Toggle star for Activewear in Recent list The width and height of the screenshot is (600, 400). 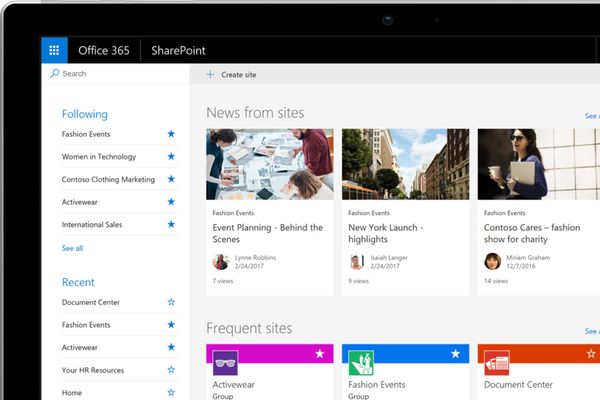click(x=171, y=347)
